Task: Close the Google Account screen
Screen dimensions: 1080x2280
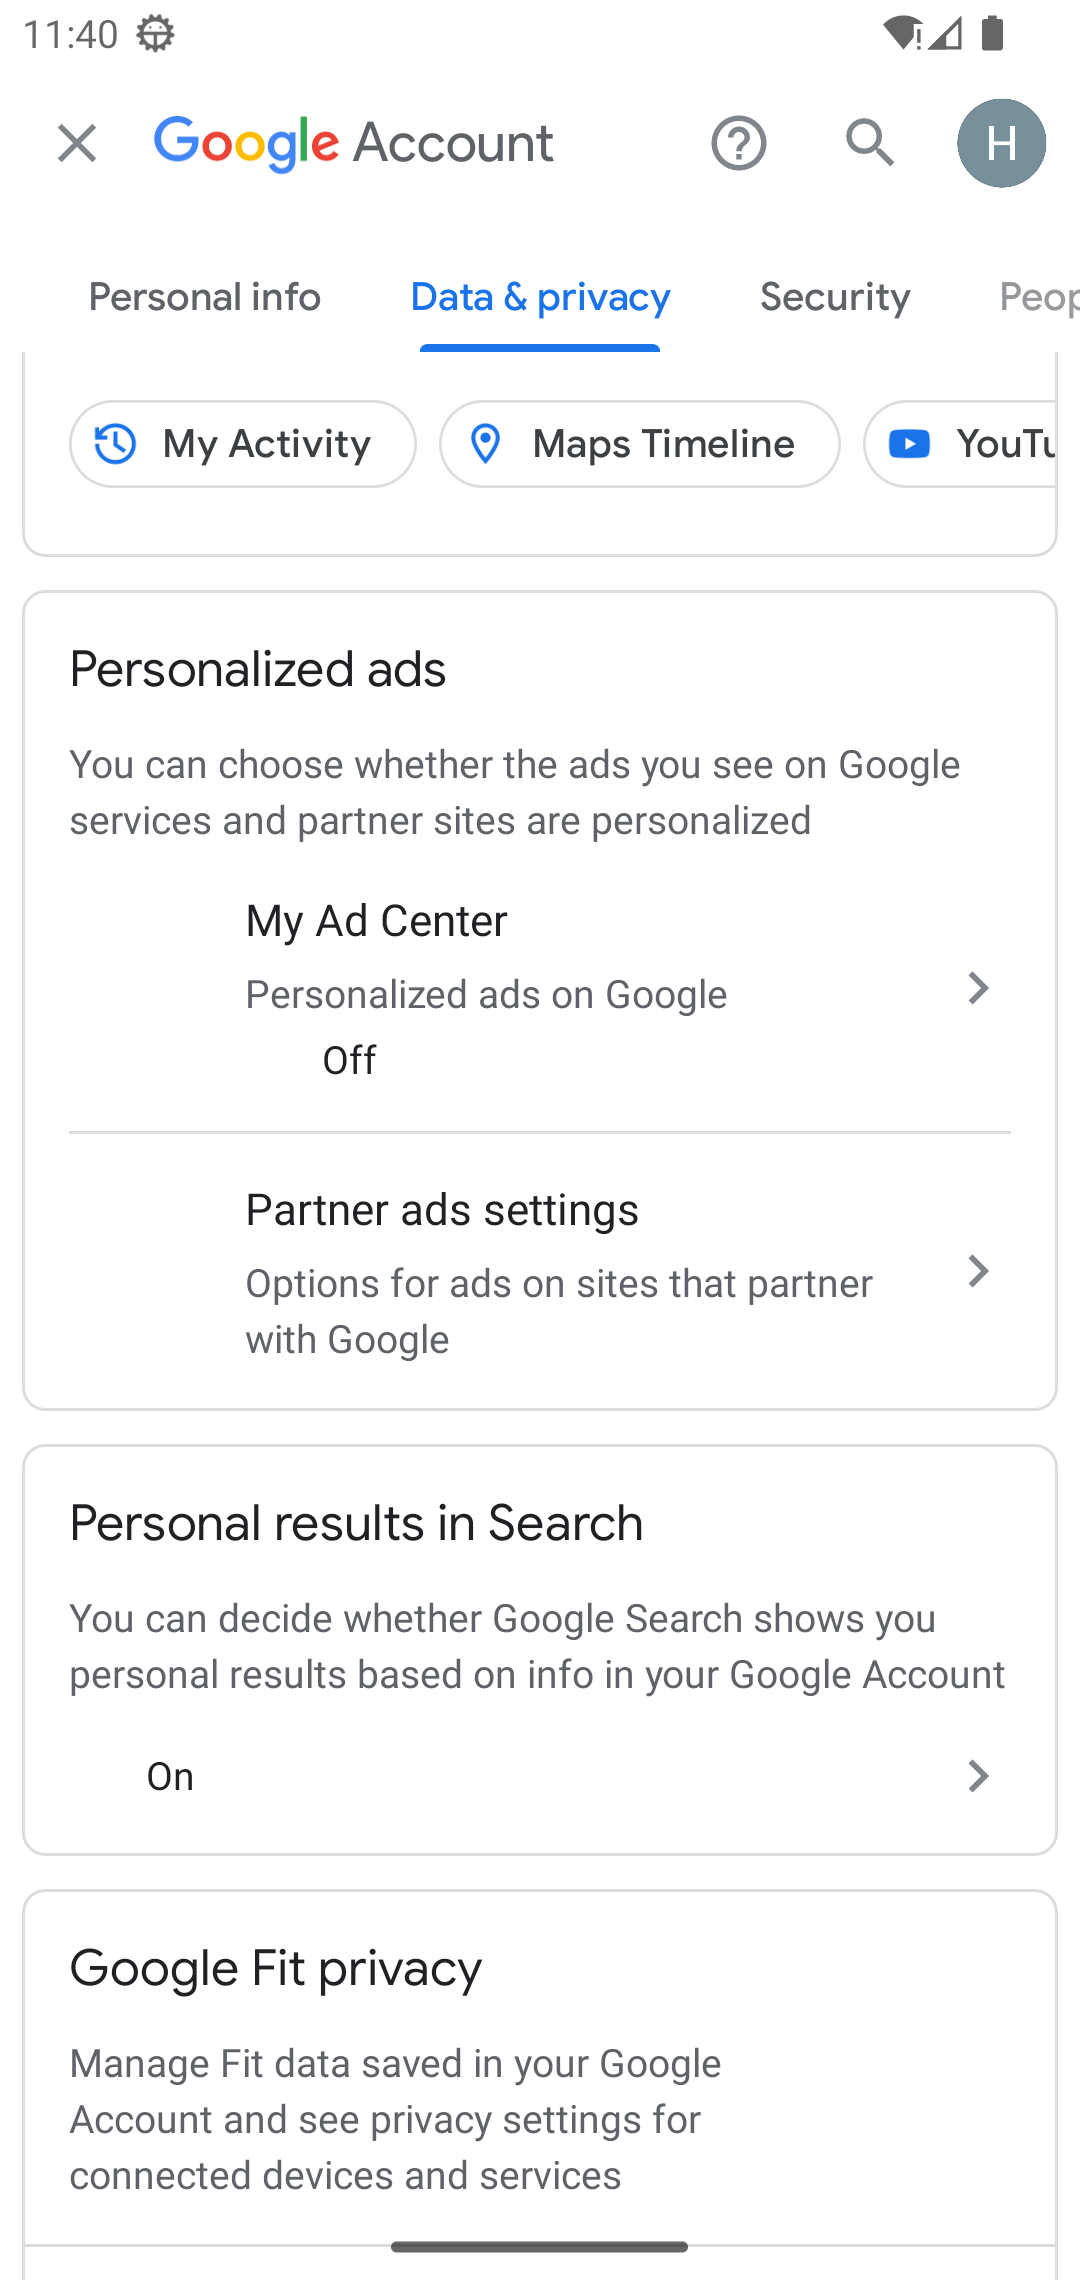Action: [77, 143]
